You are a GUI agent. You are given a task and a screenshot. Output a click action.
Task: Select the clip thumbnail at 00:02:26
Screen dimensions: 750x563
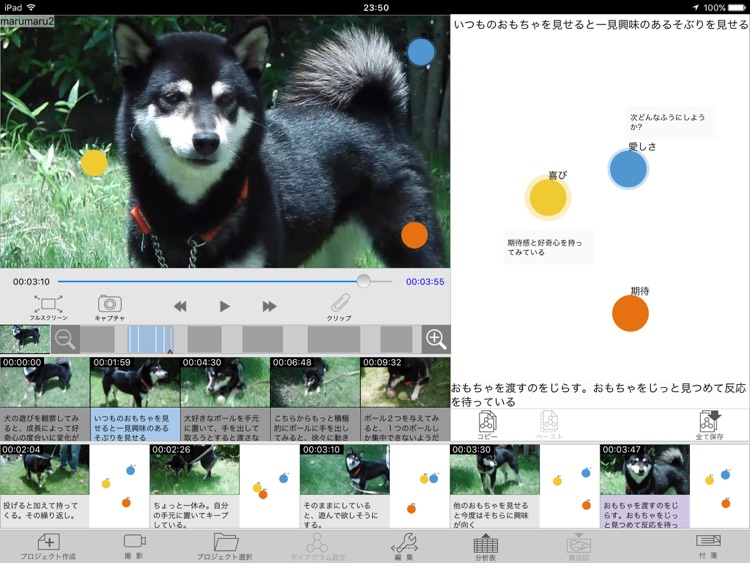tap(195, 470)
